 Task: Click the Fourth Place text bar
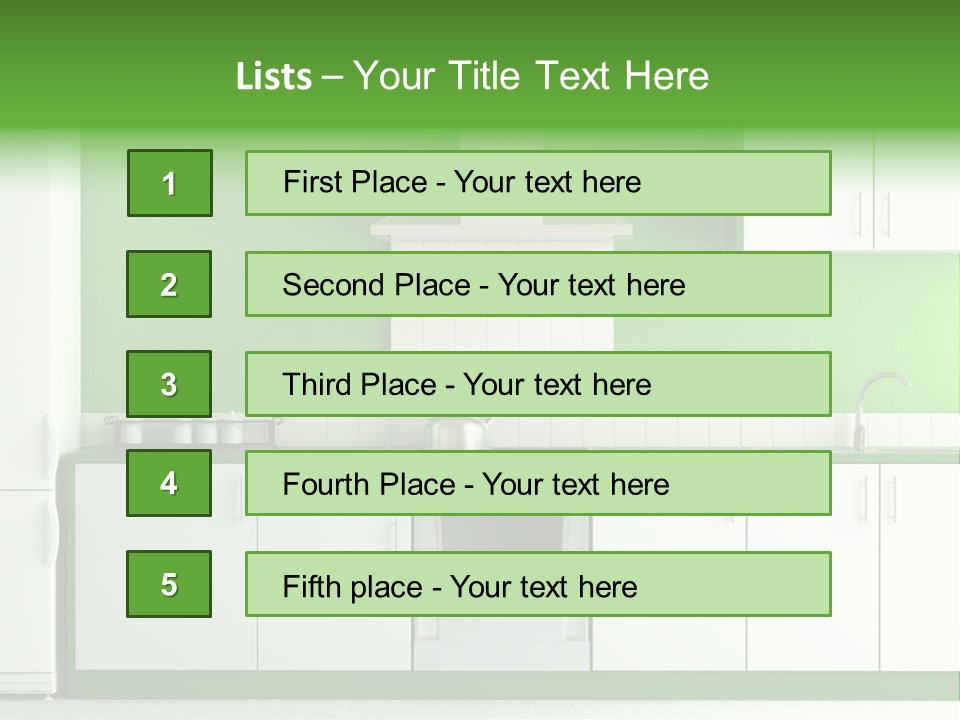coord(538,483)
